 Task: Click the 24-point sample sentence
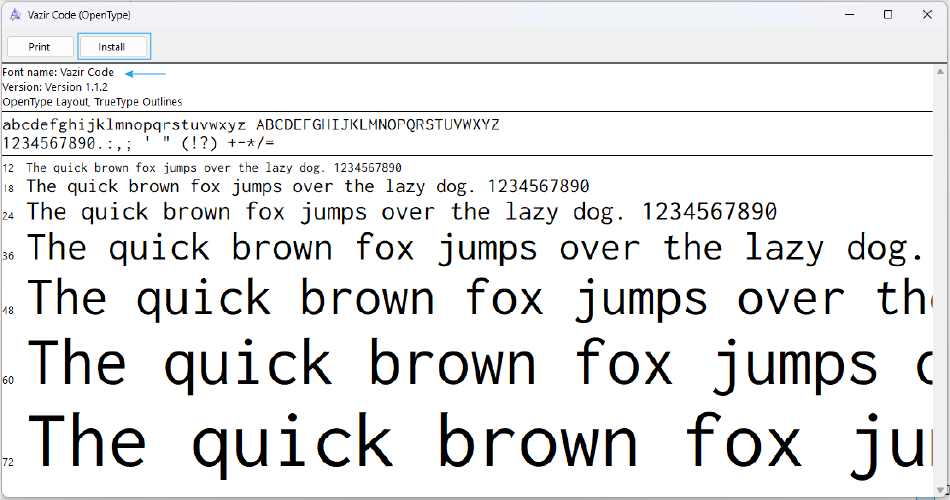pyautogui.click(x=401, y=212)
